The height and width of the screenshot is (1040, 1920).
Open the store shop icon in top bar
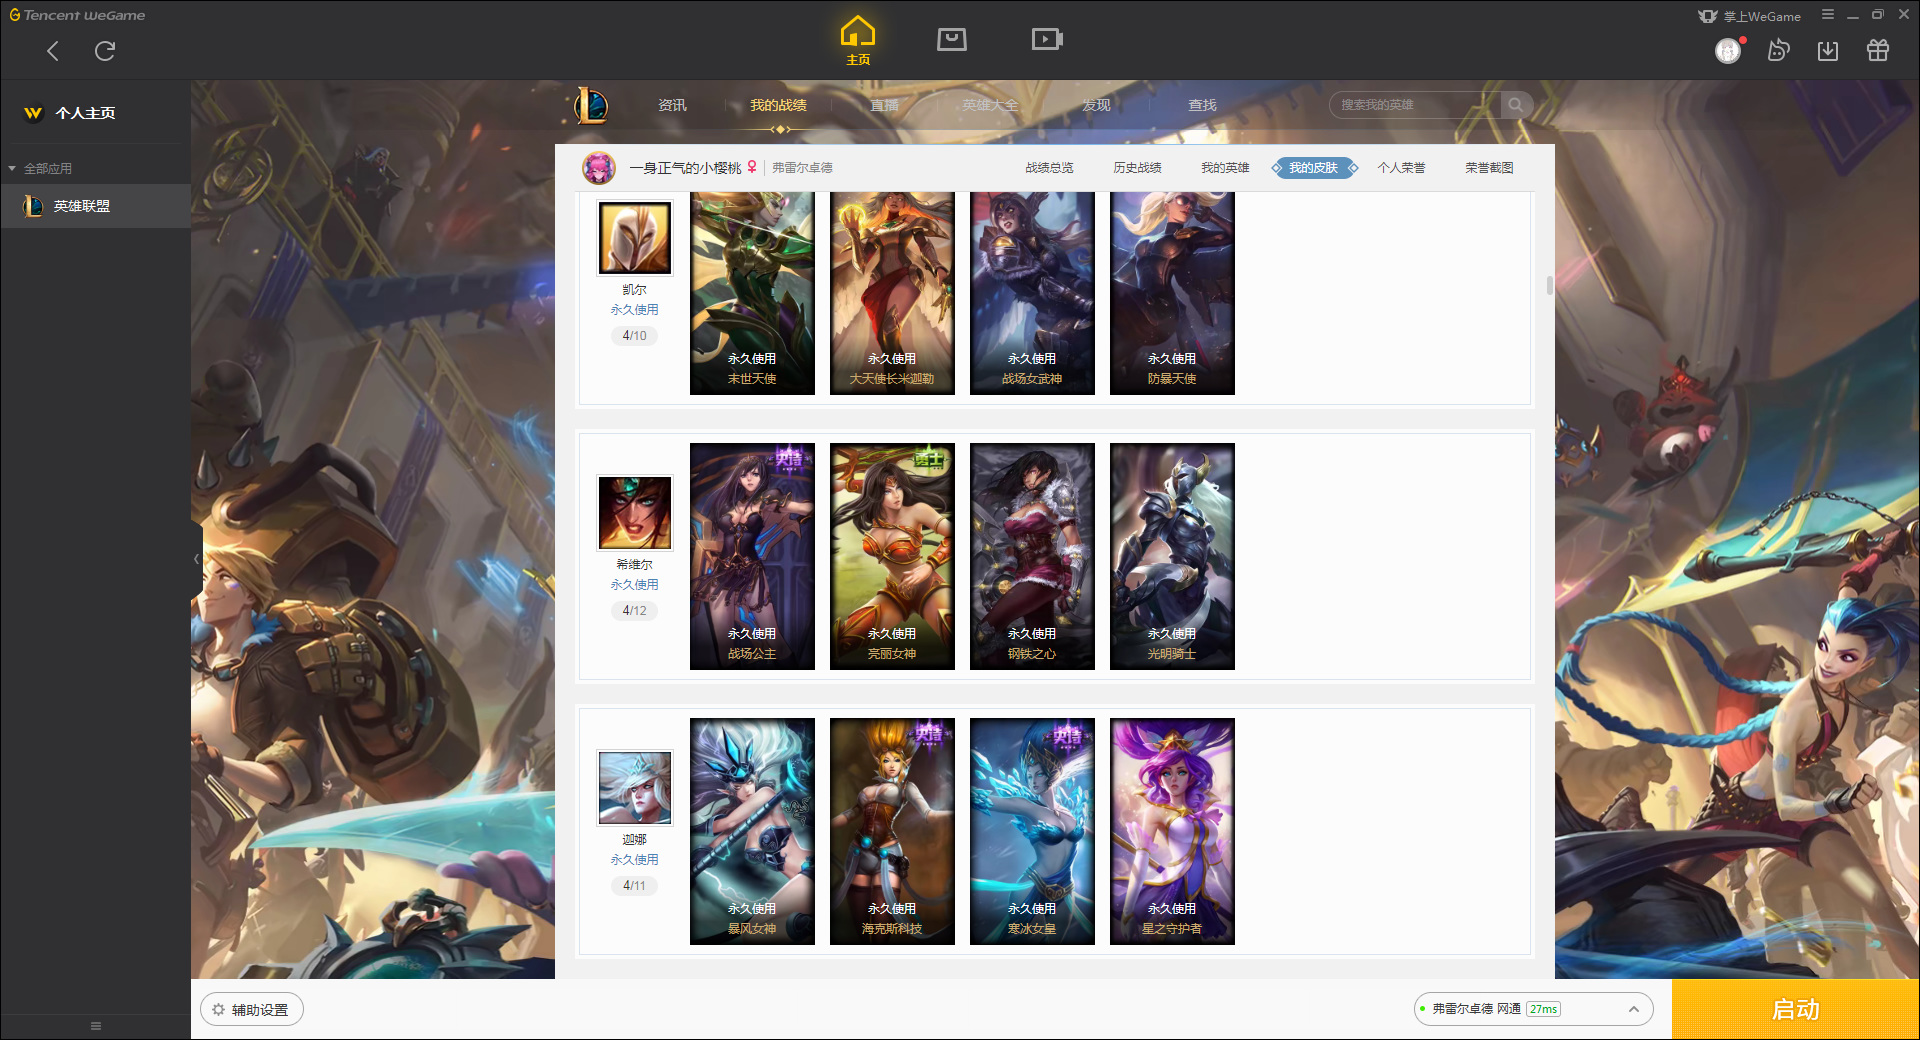(952, 39)
